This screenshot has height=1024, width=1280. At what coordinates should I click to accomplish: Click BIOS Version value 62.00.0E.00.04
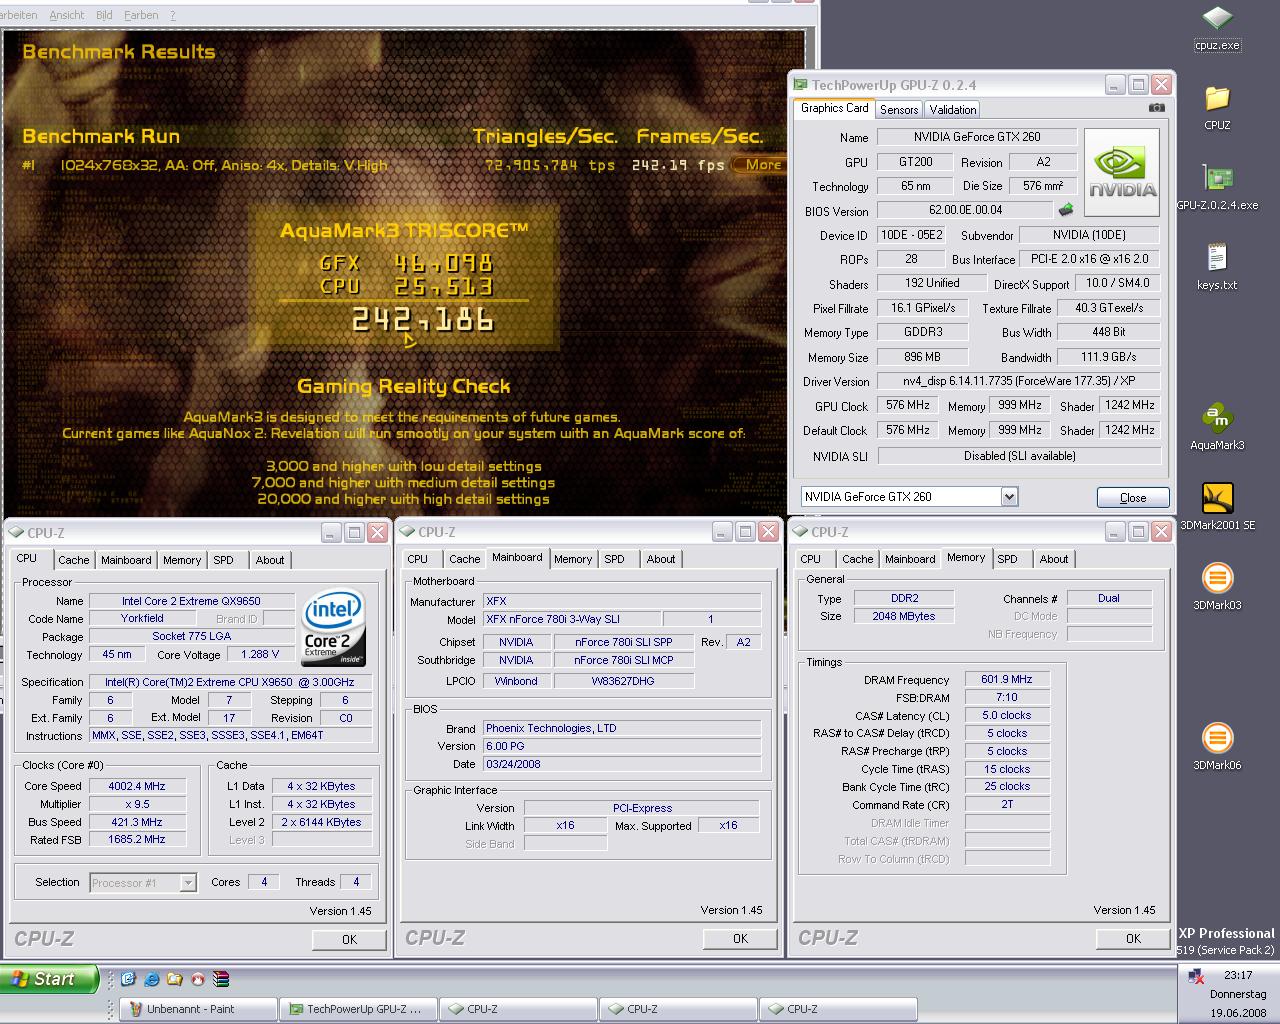pos(965,210)
